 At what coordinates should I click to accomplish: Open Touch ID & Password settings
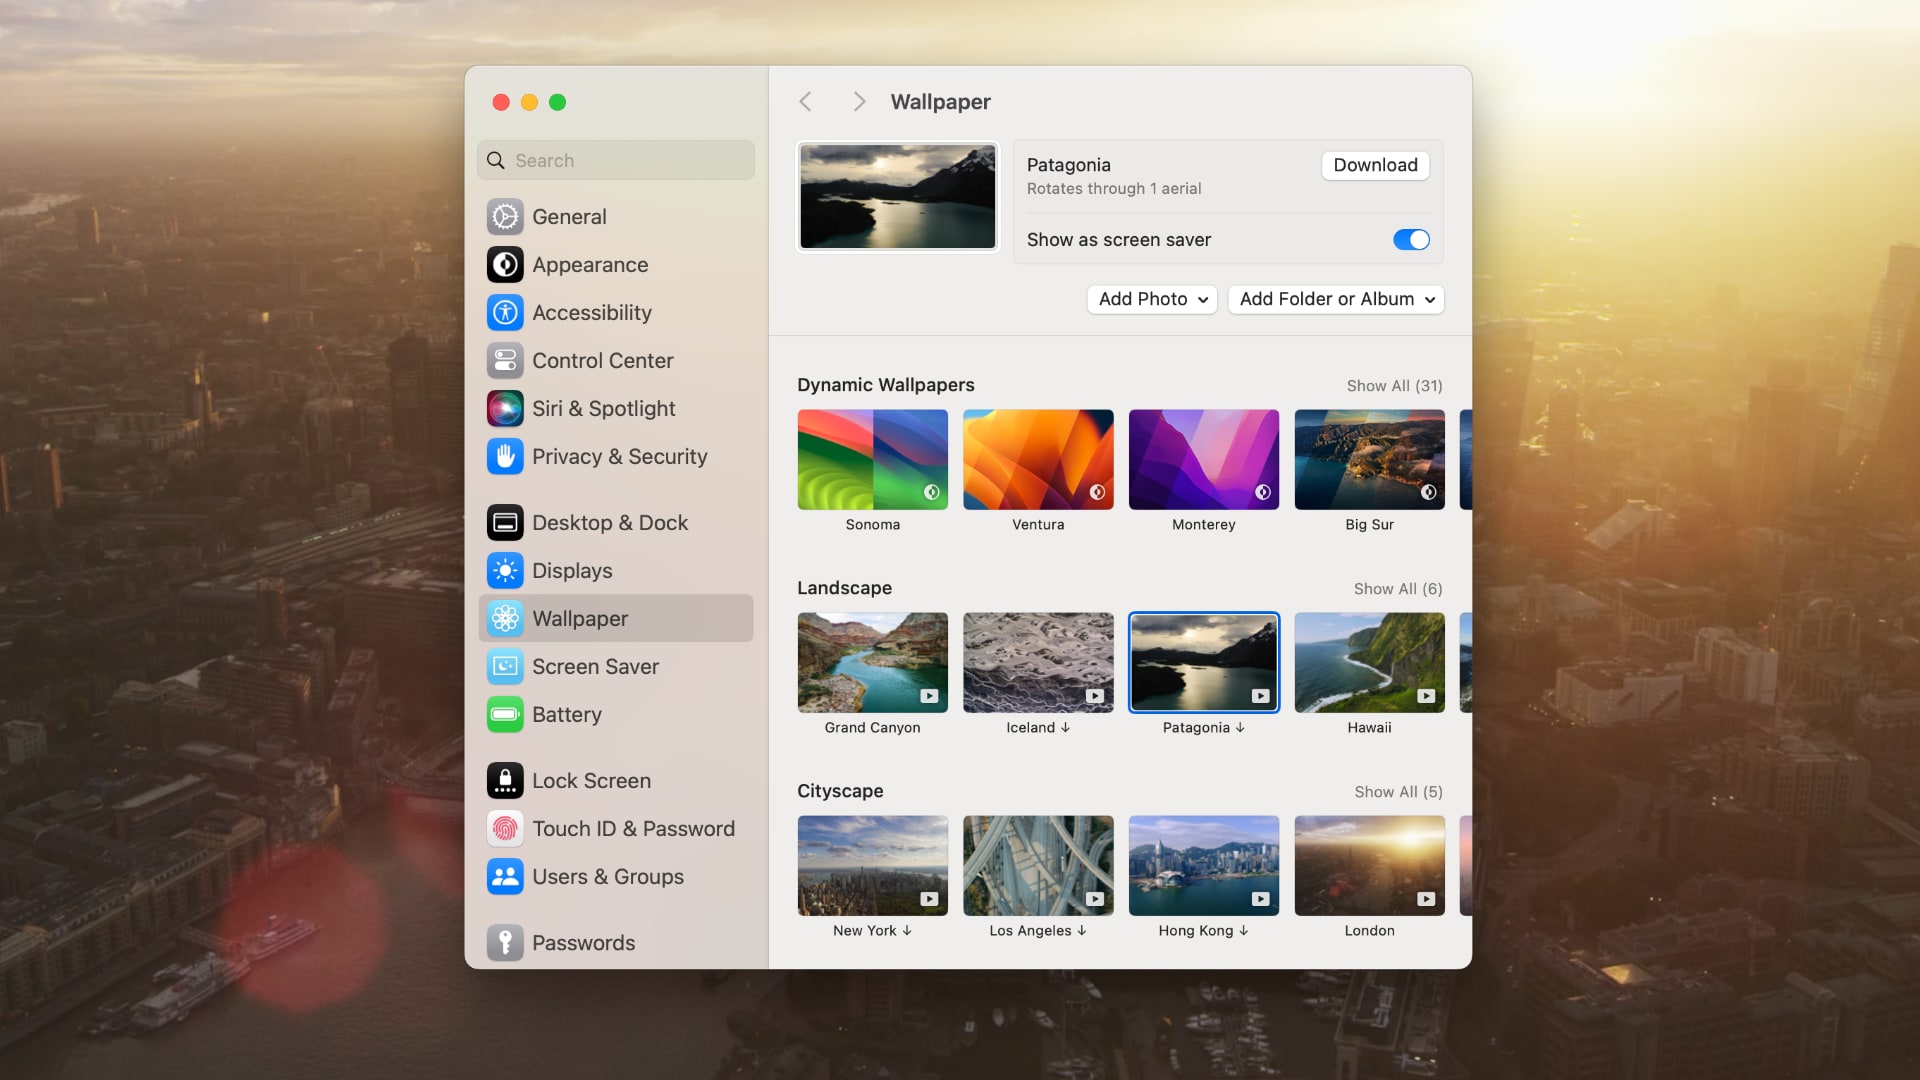pos(616,829)
